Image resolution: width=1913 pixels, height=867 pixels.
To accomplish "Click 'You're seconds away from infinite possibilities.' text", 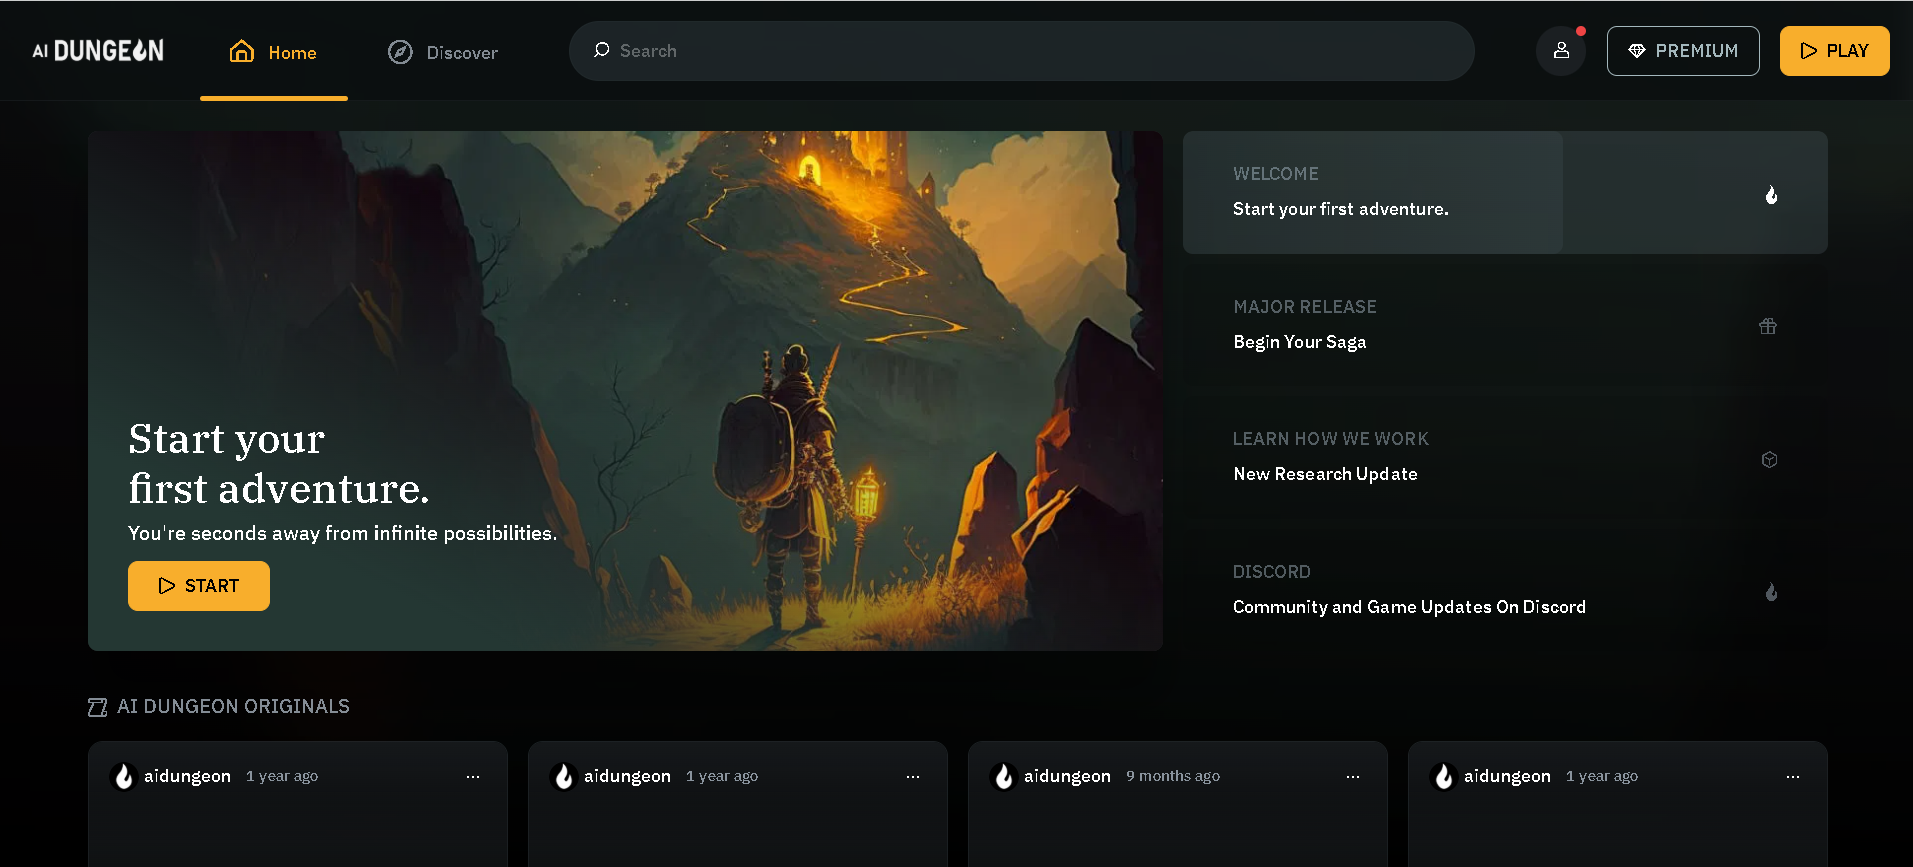I will coord(343,534).
